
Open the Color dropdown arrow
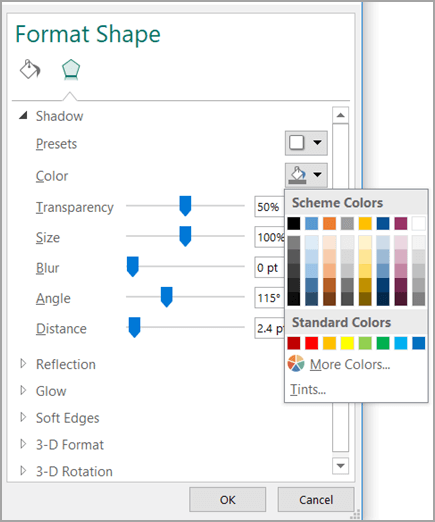(317, 175)
